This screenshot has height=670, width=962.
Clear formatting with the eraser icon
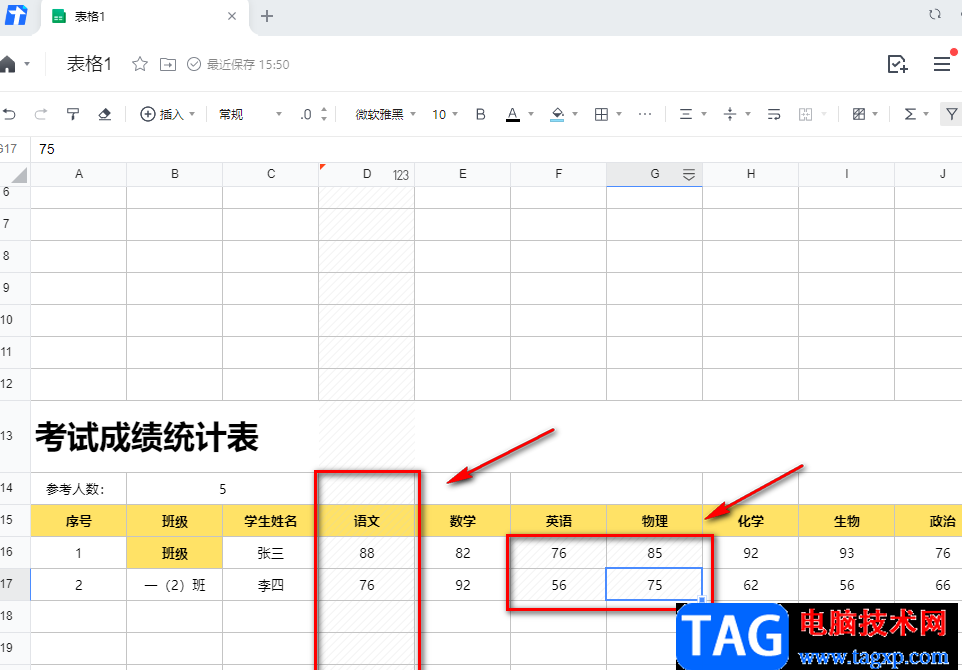tap(104, 114)
